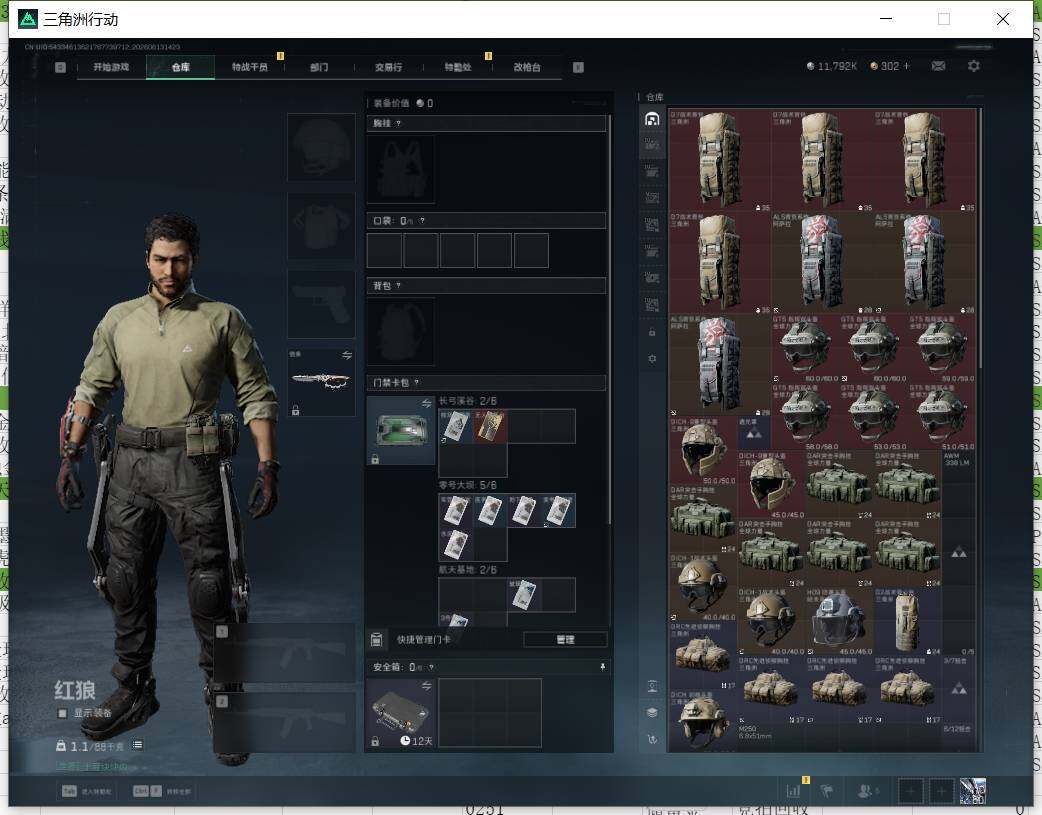Click the help question mark beside 背包

click(398, 286)
